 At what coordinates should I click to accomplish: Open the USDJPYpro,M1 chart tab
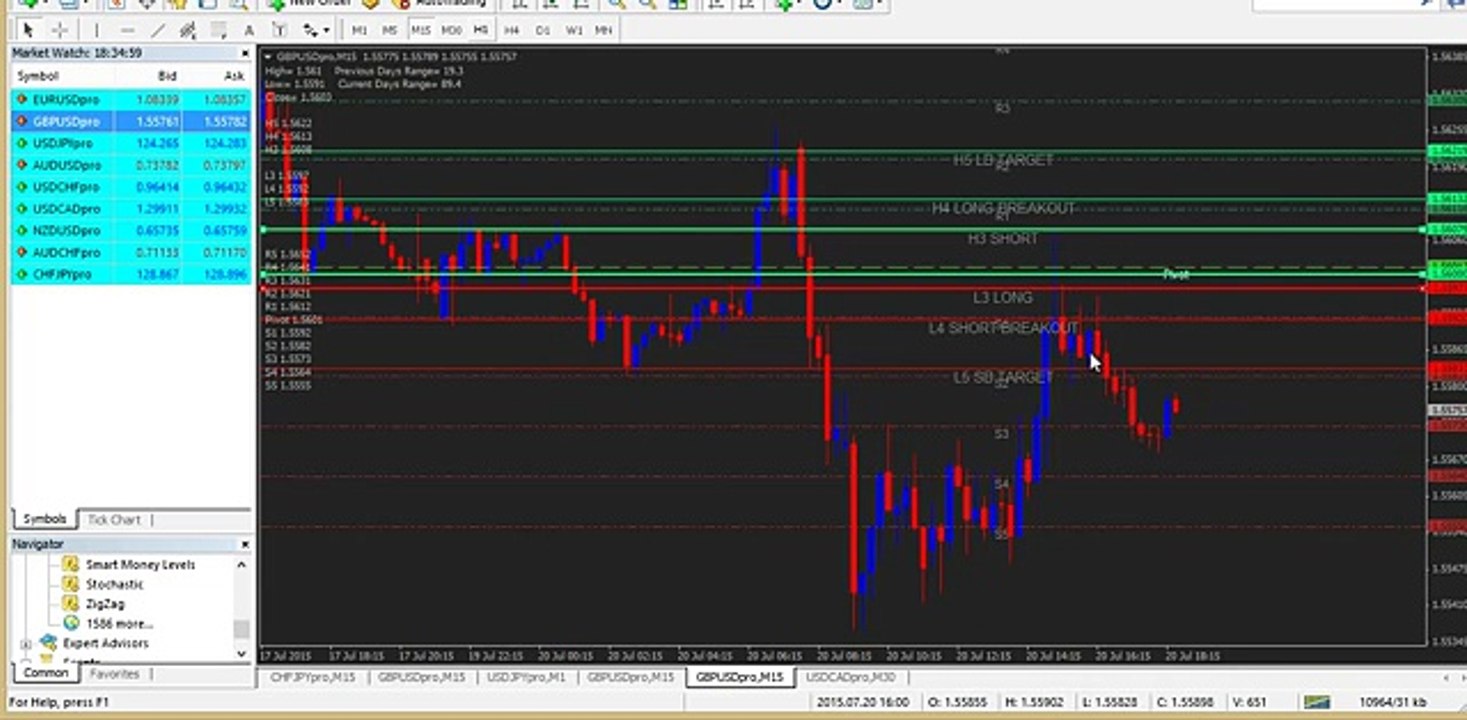(x=525, y=677)
